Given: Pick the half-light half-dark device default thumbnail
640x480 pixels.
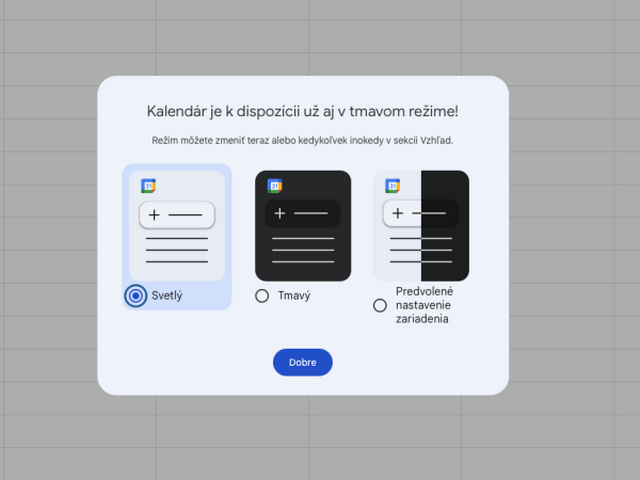Looking at the screenshot, I should click(x=421, y=226).
